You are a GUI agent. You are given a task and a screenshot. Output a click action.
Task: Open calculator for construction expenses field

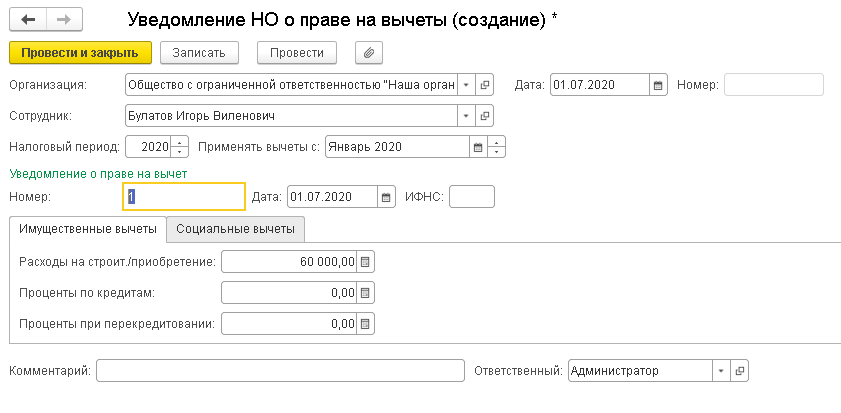click(x=365, y=263)
